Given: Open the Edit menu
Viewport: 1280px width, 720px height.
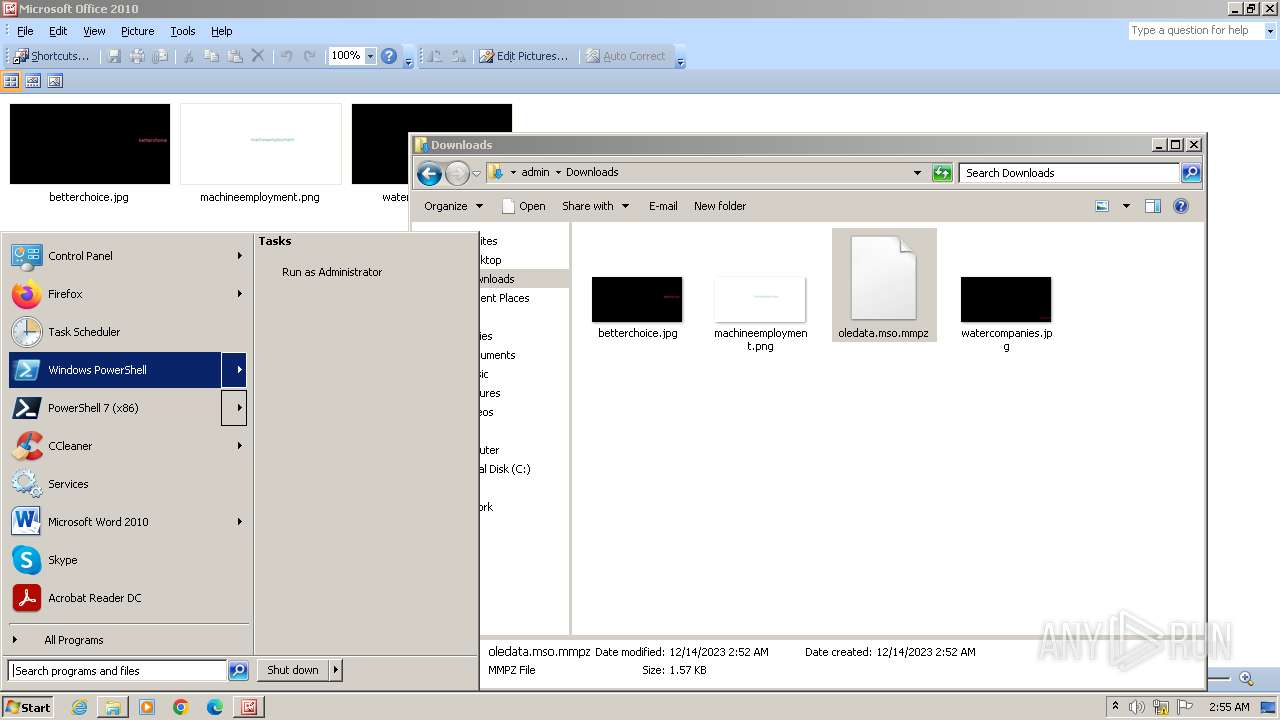Looking at the screenshot, I should click(58, 31).
